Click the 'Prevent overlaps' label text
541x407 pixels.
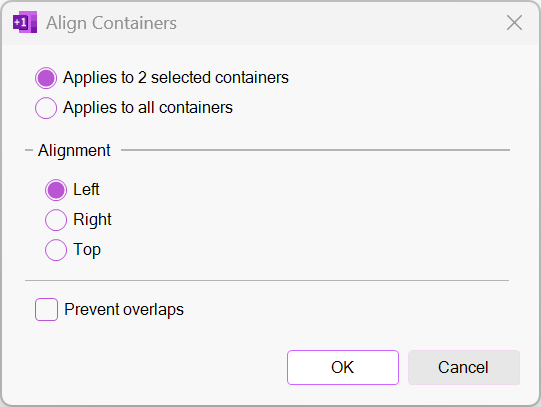[124, 309]
